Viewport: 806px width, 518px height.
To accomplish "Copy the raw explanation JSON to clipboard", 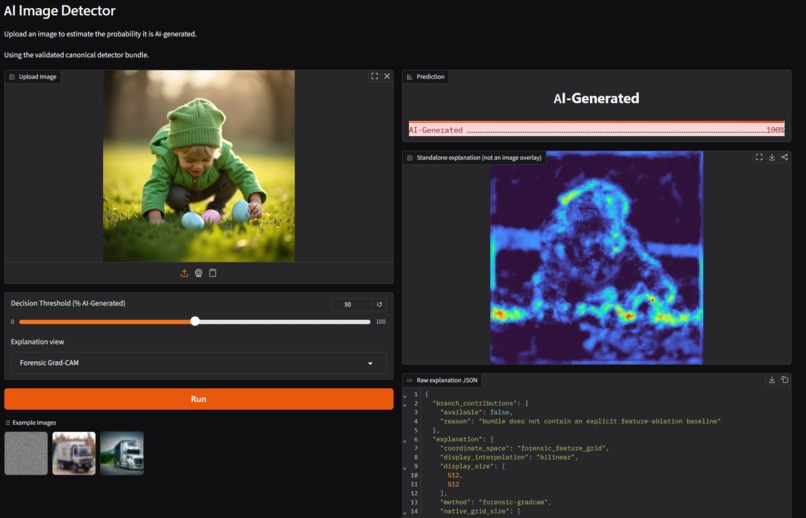I will (785, 380).
